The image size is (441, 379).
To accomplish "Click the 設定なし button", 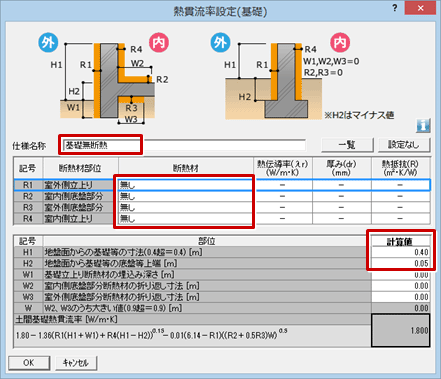I will pyautogui.click(x=404, y=145).
